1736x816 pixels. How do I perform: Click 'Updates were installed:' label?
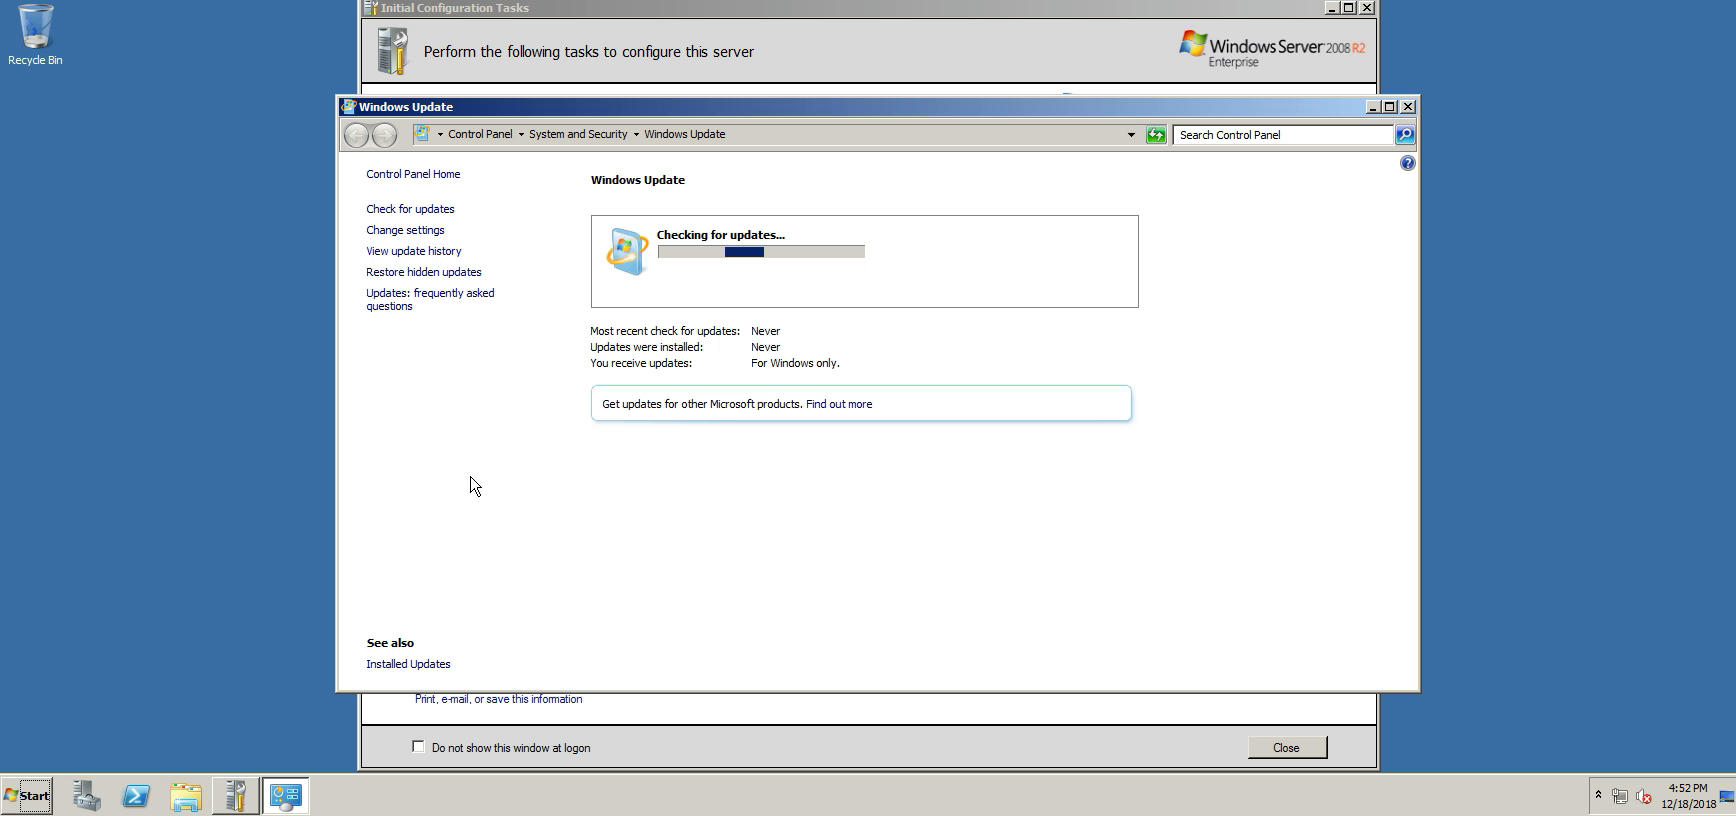pos(646,347)
